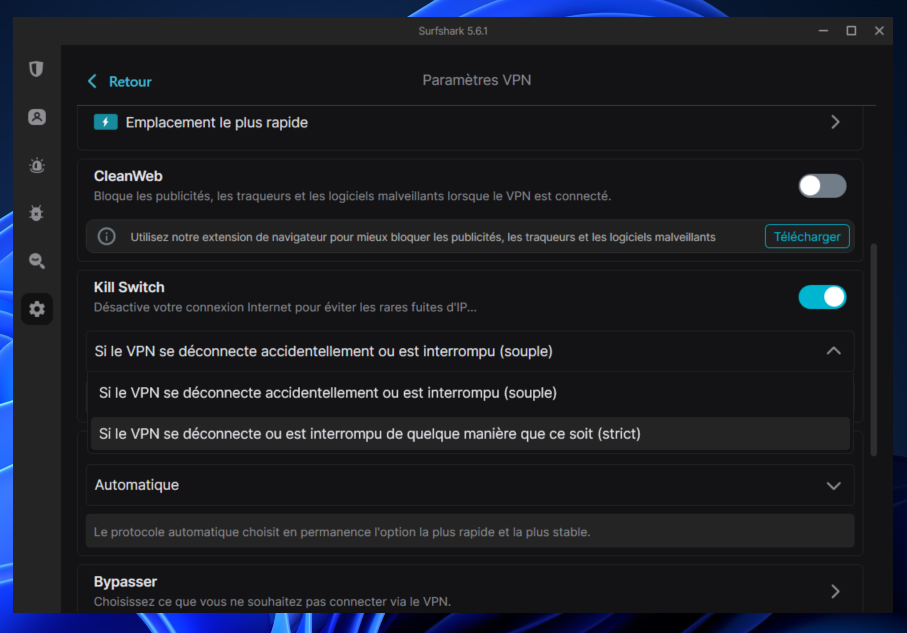Open the Emplacement le plus rapide chevron arrow

tap(835, 122)
